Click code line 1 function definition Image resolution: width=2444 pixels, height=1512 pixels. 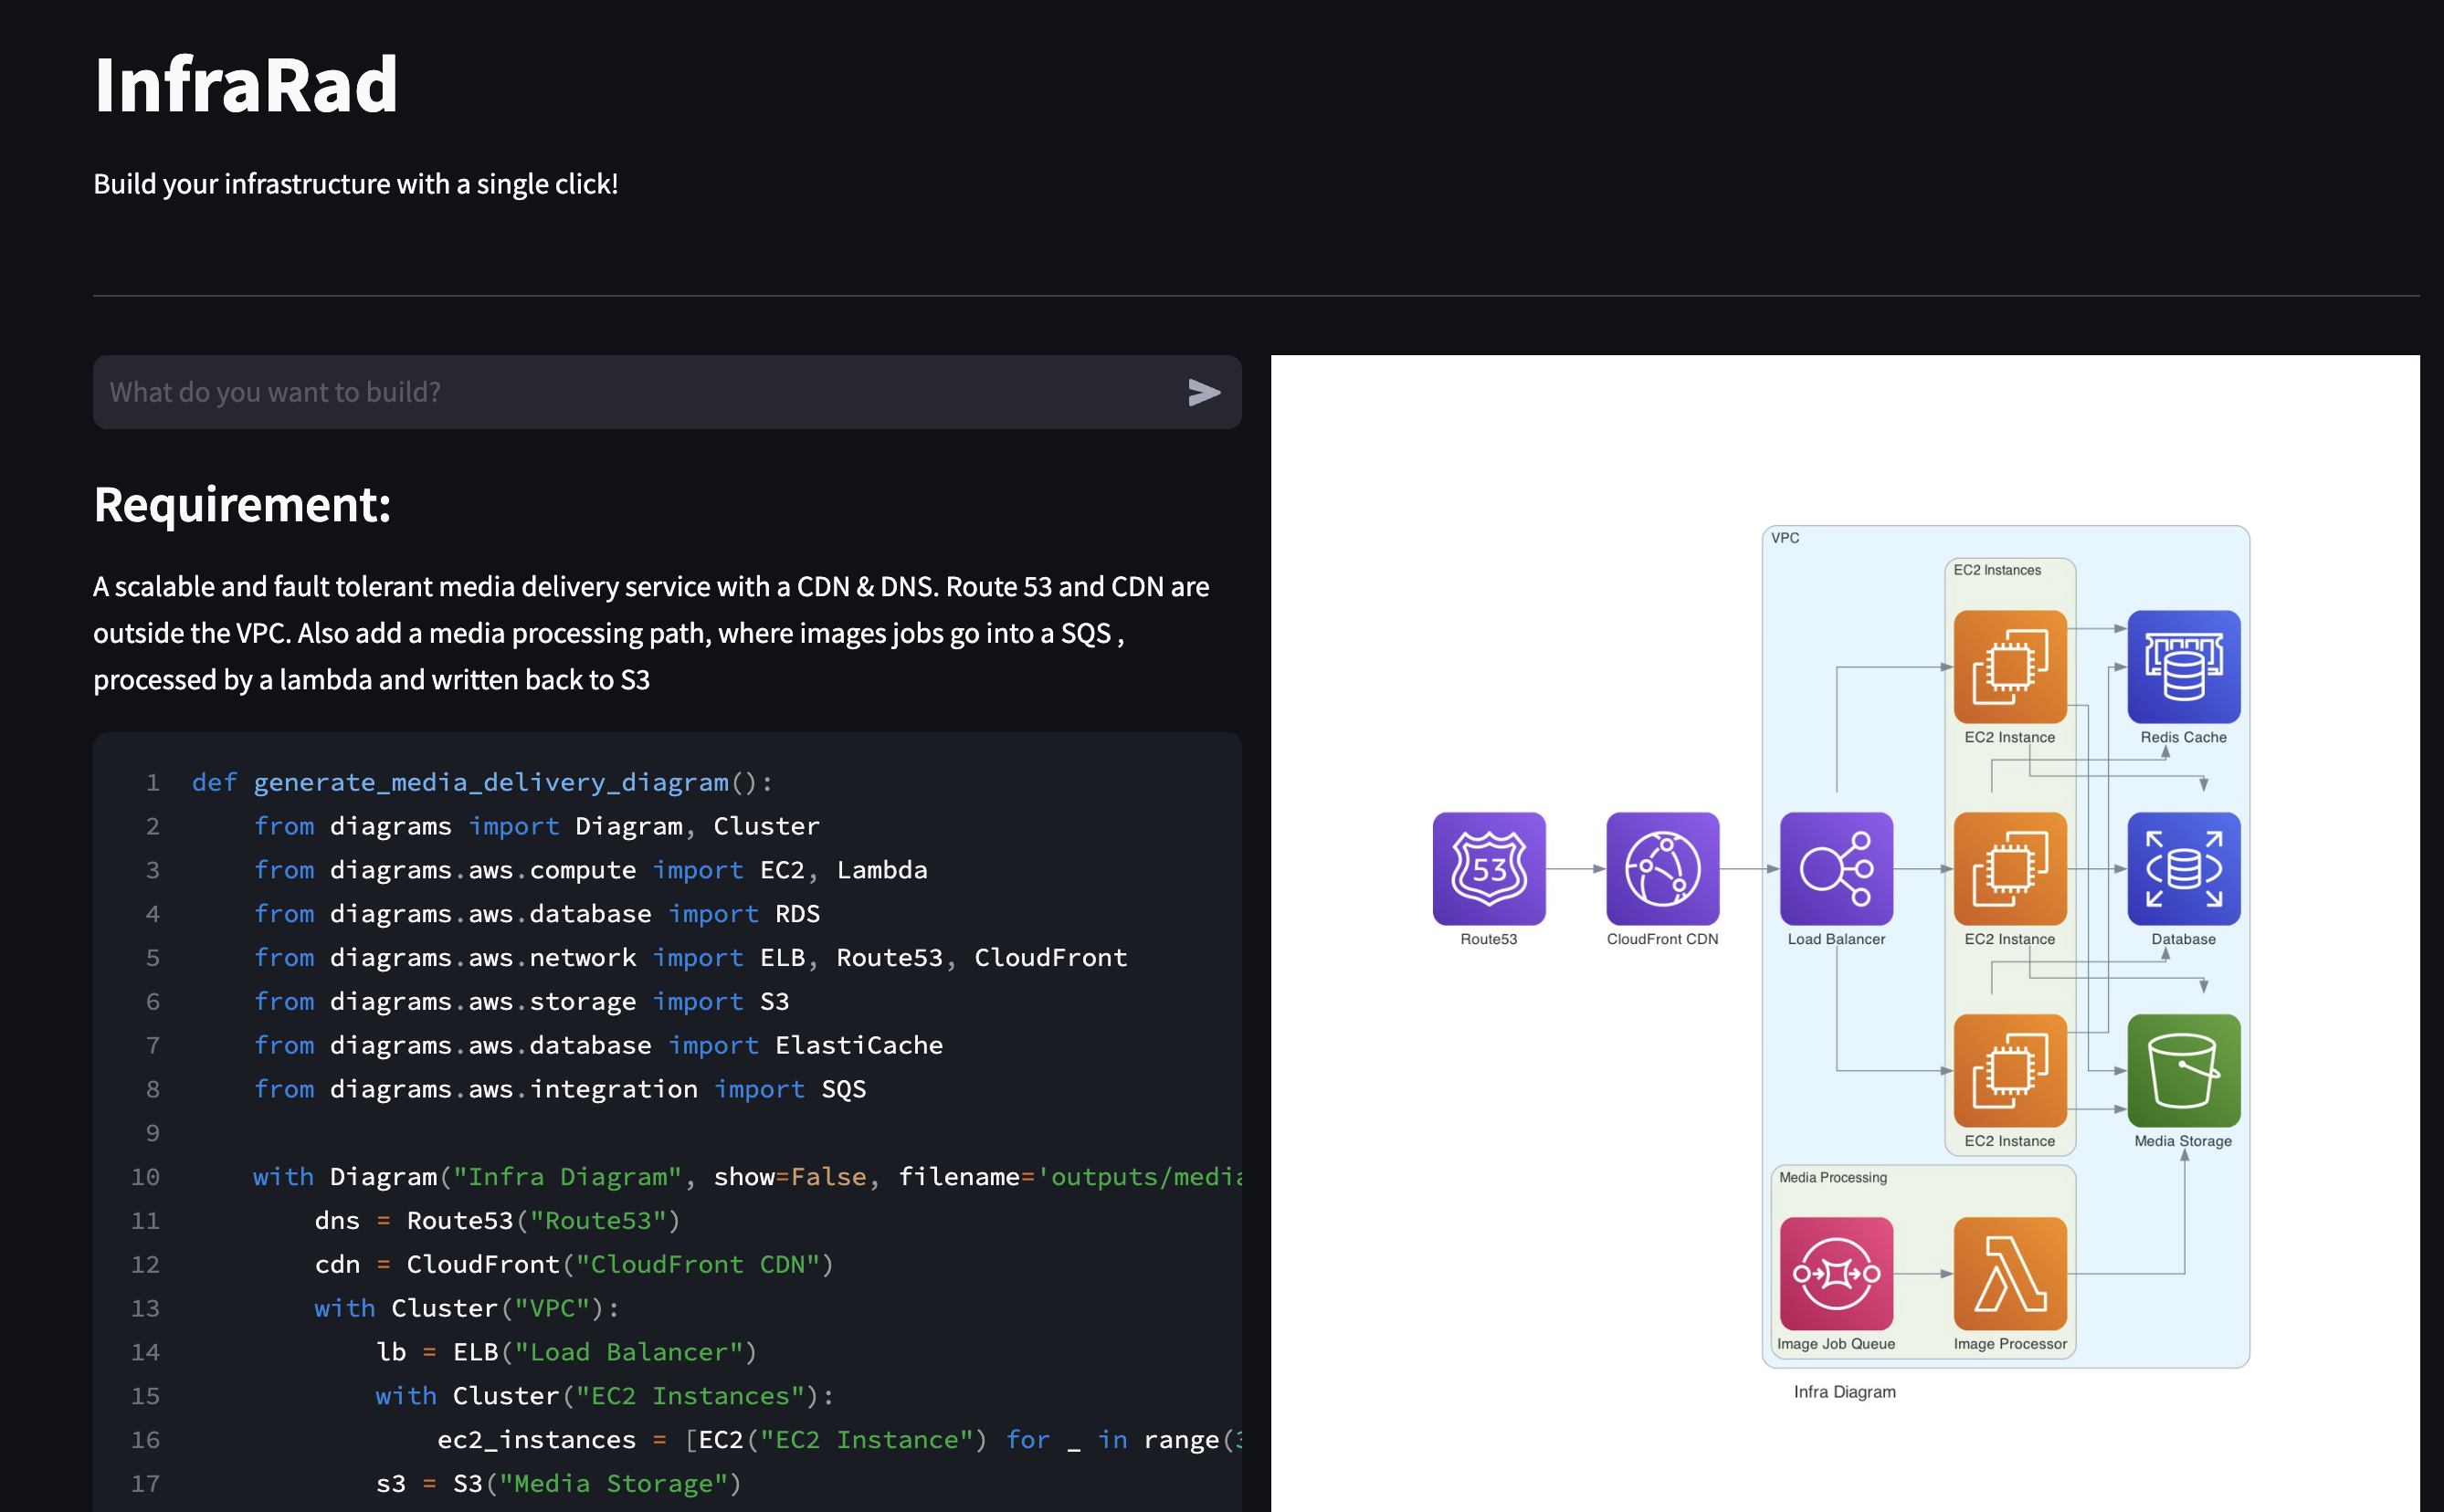tap(482, 782)
